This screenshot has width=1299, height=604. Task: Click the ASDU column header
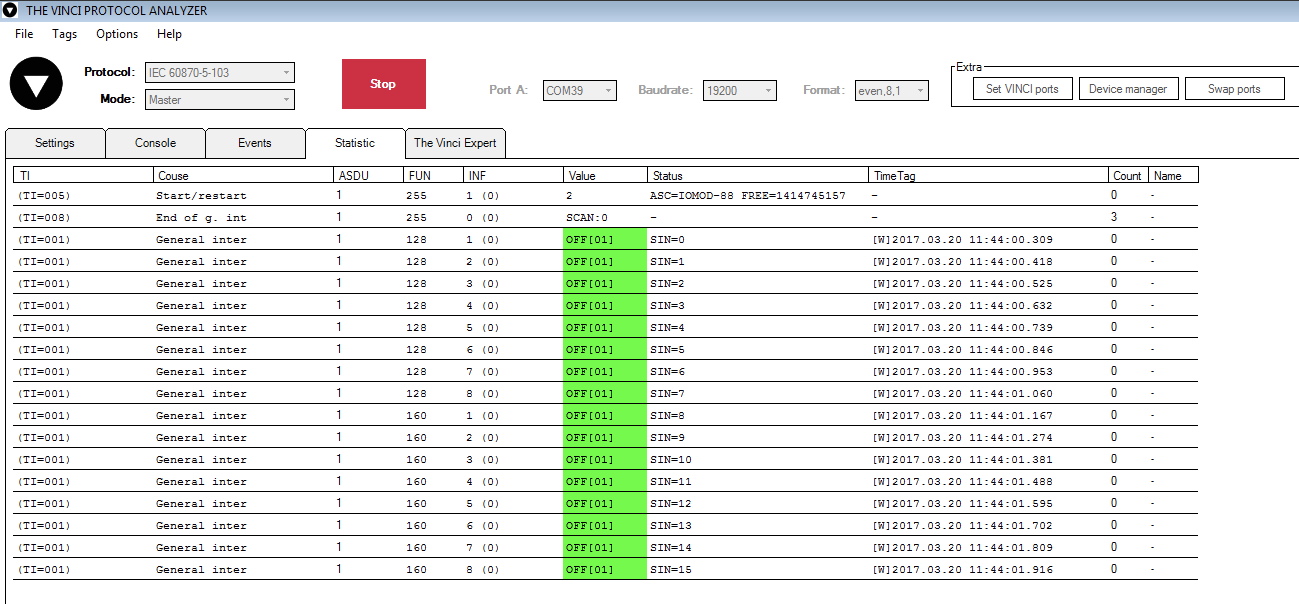(369, 175)
